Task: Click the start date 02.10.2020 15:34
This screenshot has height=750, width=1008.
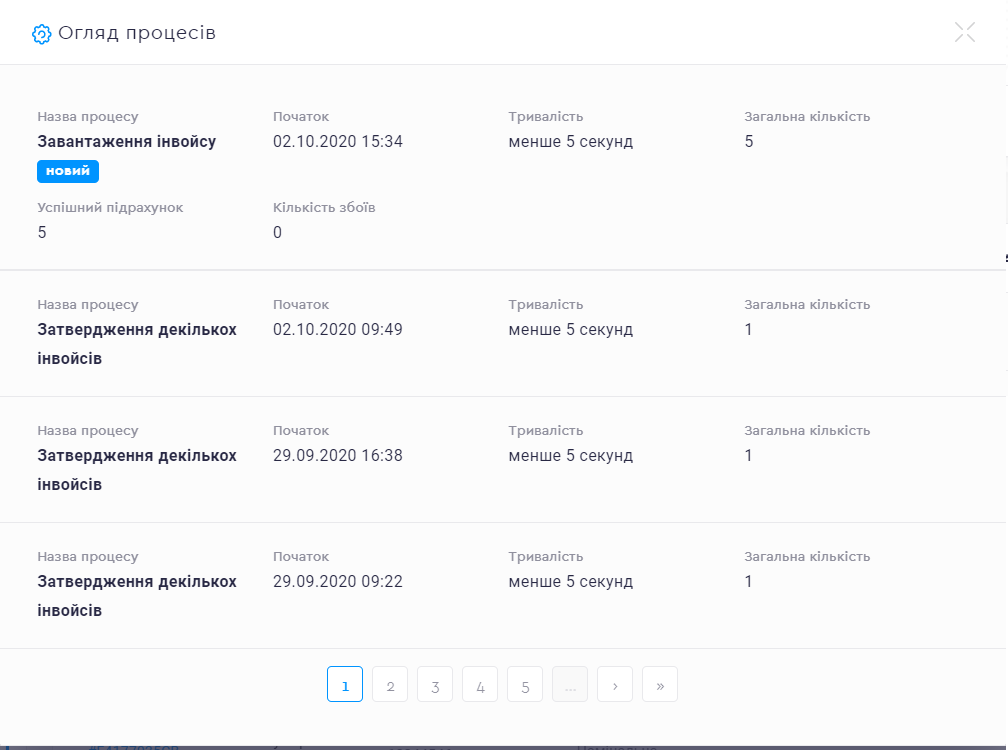Action: (x=338, y=142)
